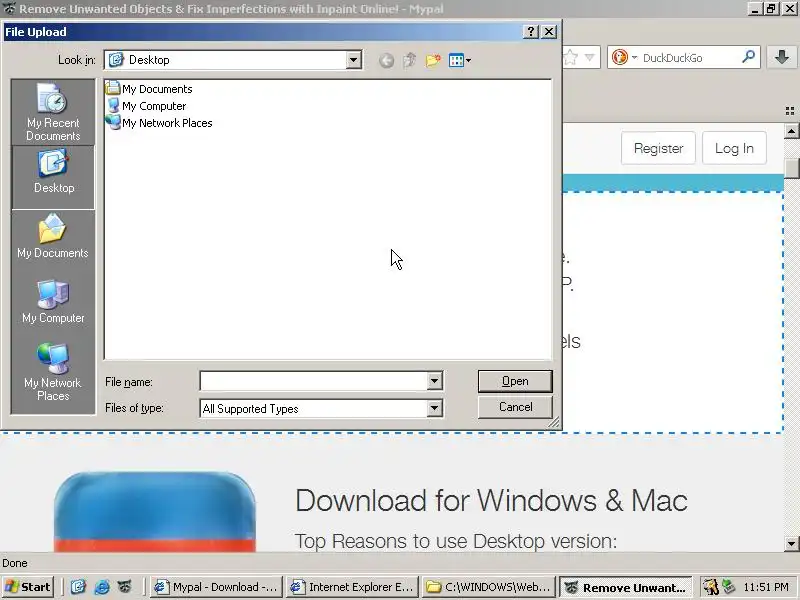This screenshot has width=800, height=600.
Task: Launch Mypal from the quick launch raccoon icon
Action: click(x=124, y=587)
